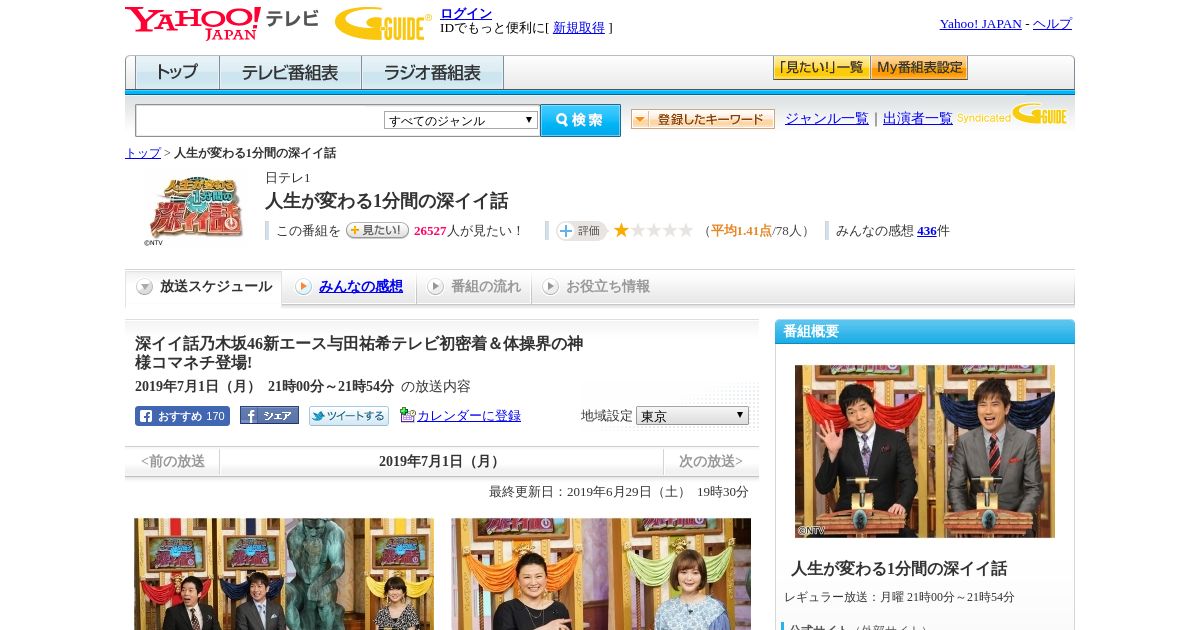Open the 出演者一覧 link
The width and height of the screenshot is (1200, 630).
click(x=918, y=118)
